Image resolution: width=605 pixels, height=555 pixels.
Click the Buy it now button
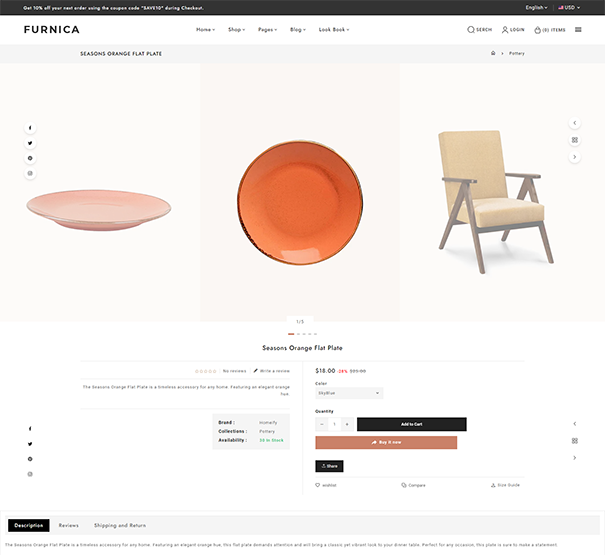click(x=386, y=442)
